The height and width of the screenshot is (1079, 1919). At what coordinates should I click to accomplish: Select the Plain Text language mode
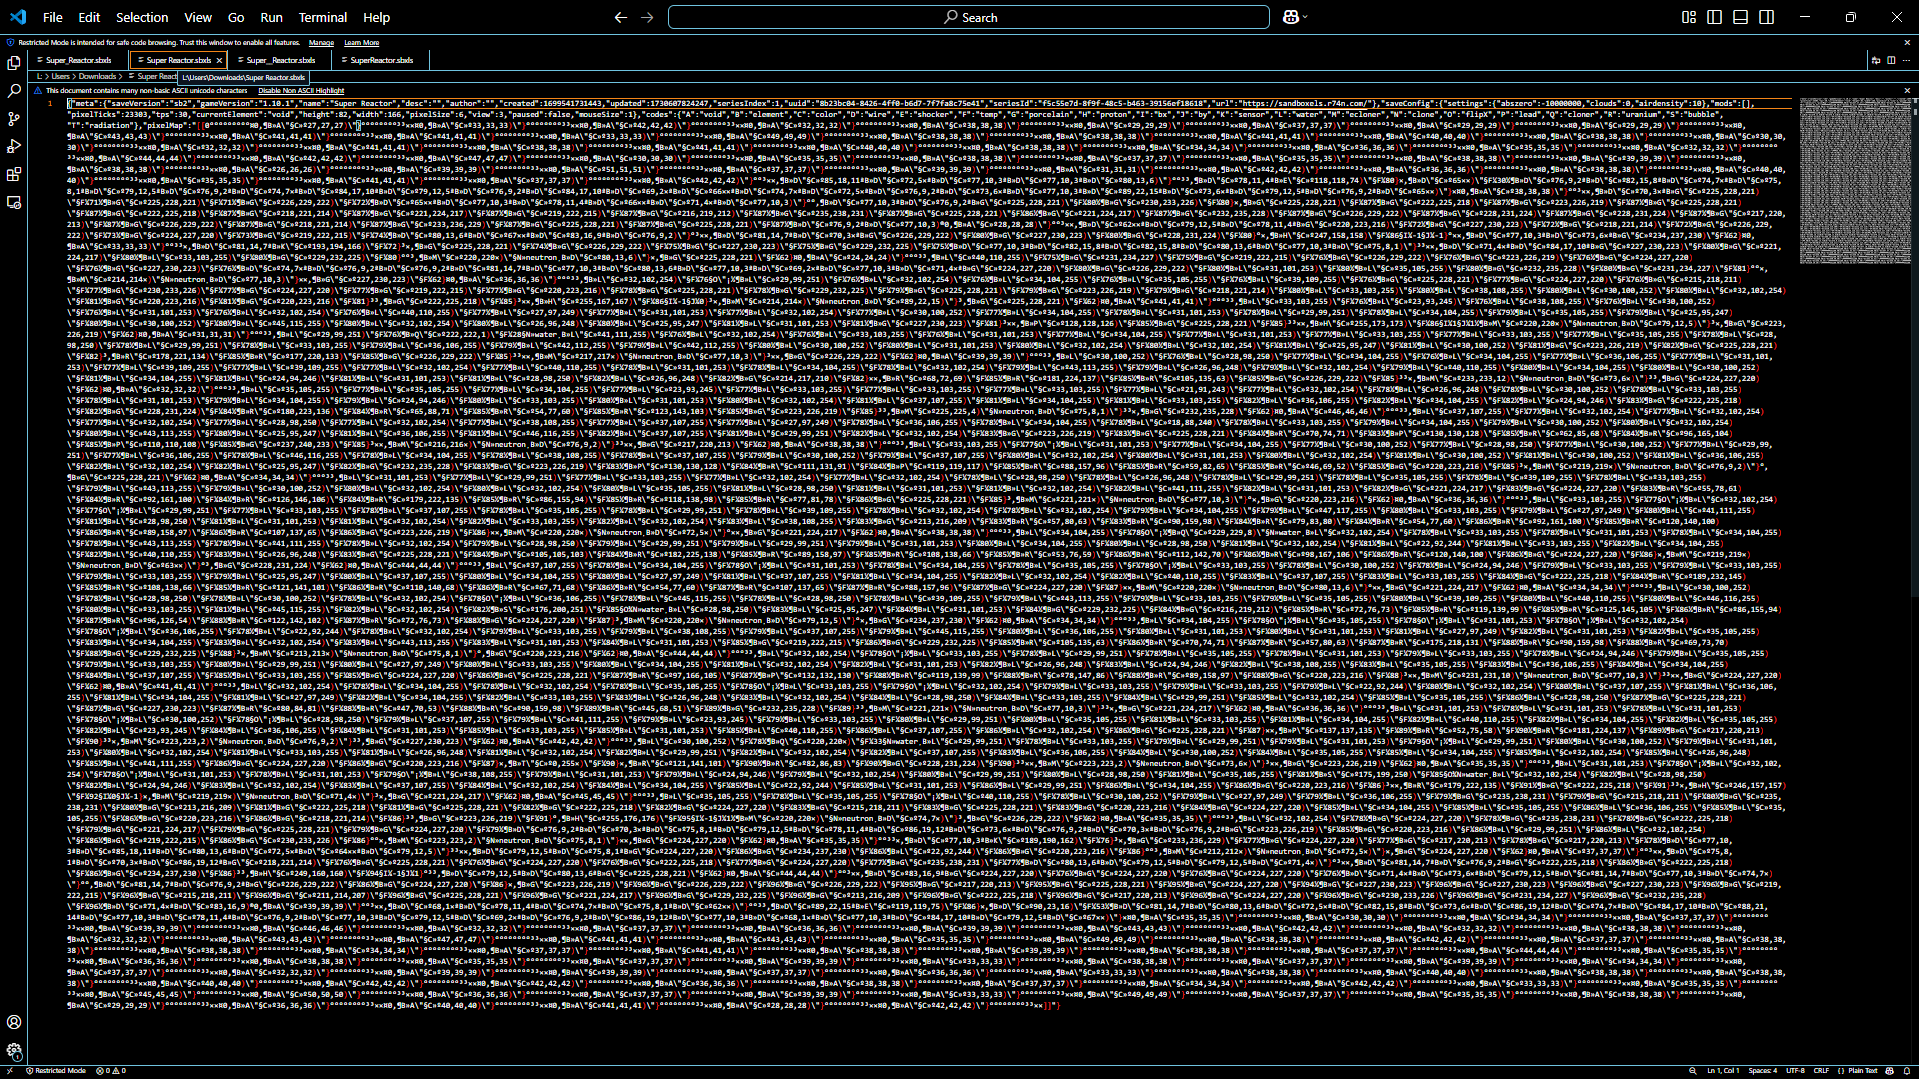(1863, 1071)
